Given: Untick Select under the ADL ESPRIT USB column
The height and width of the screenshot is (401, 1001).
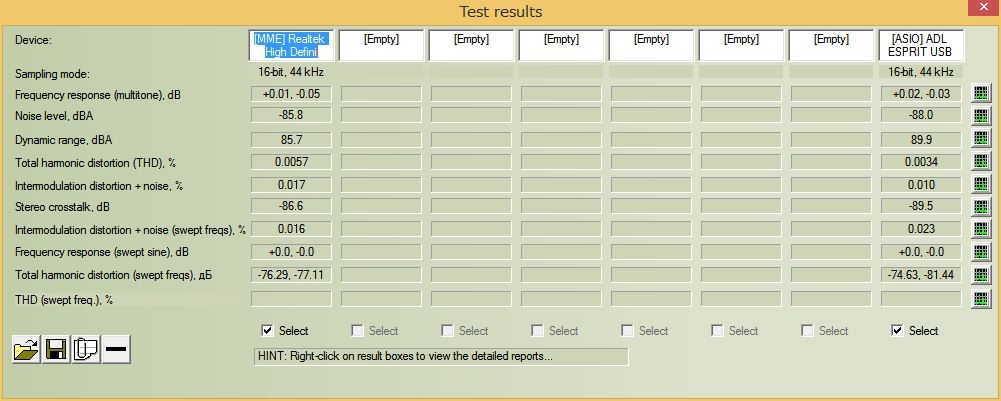Looking at the screenshot, I should coord(897,330).
